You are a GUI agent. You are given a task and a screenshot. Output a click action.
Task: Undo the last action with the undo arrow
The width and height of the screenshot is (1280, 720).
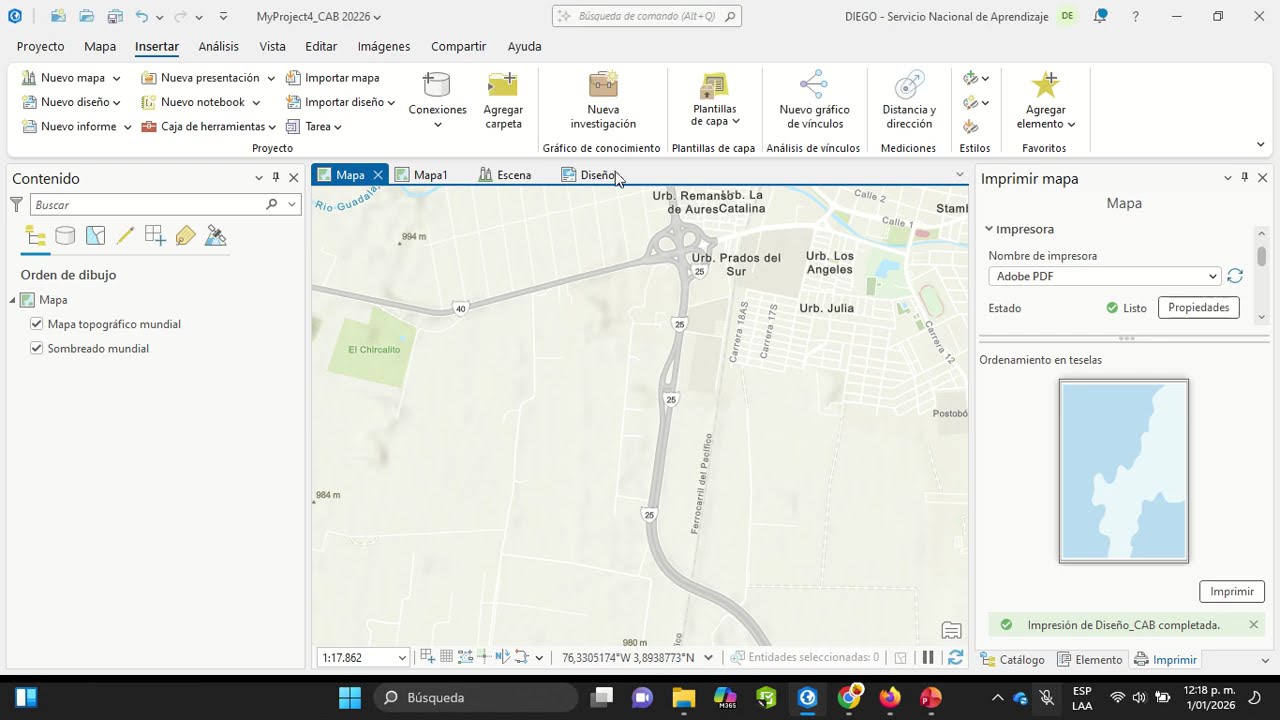pos(142,16)
